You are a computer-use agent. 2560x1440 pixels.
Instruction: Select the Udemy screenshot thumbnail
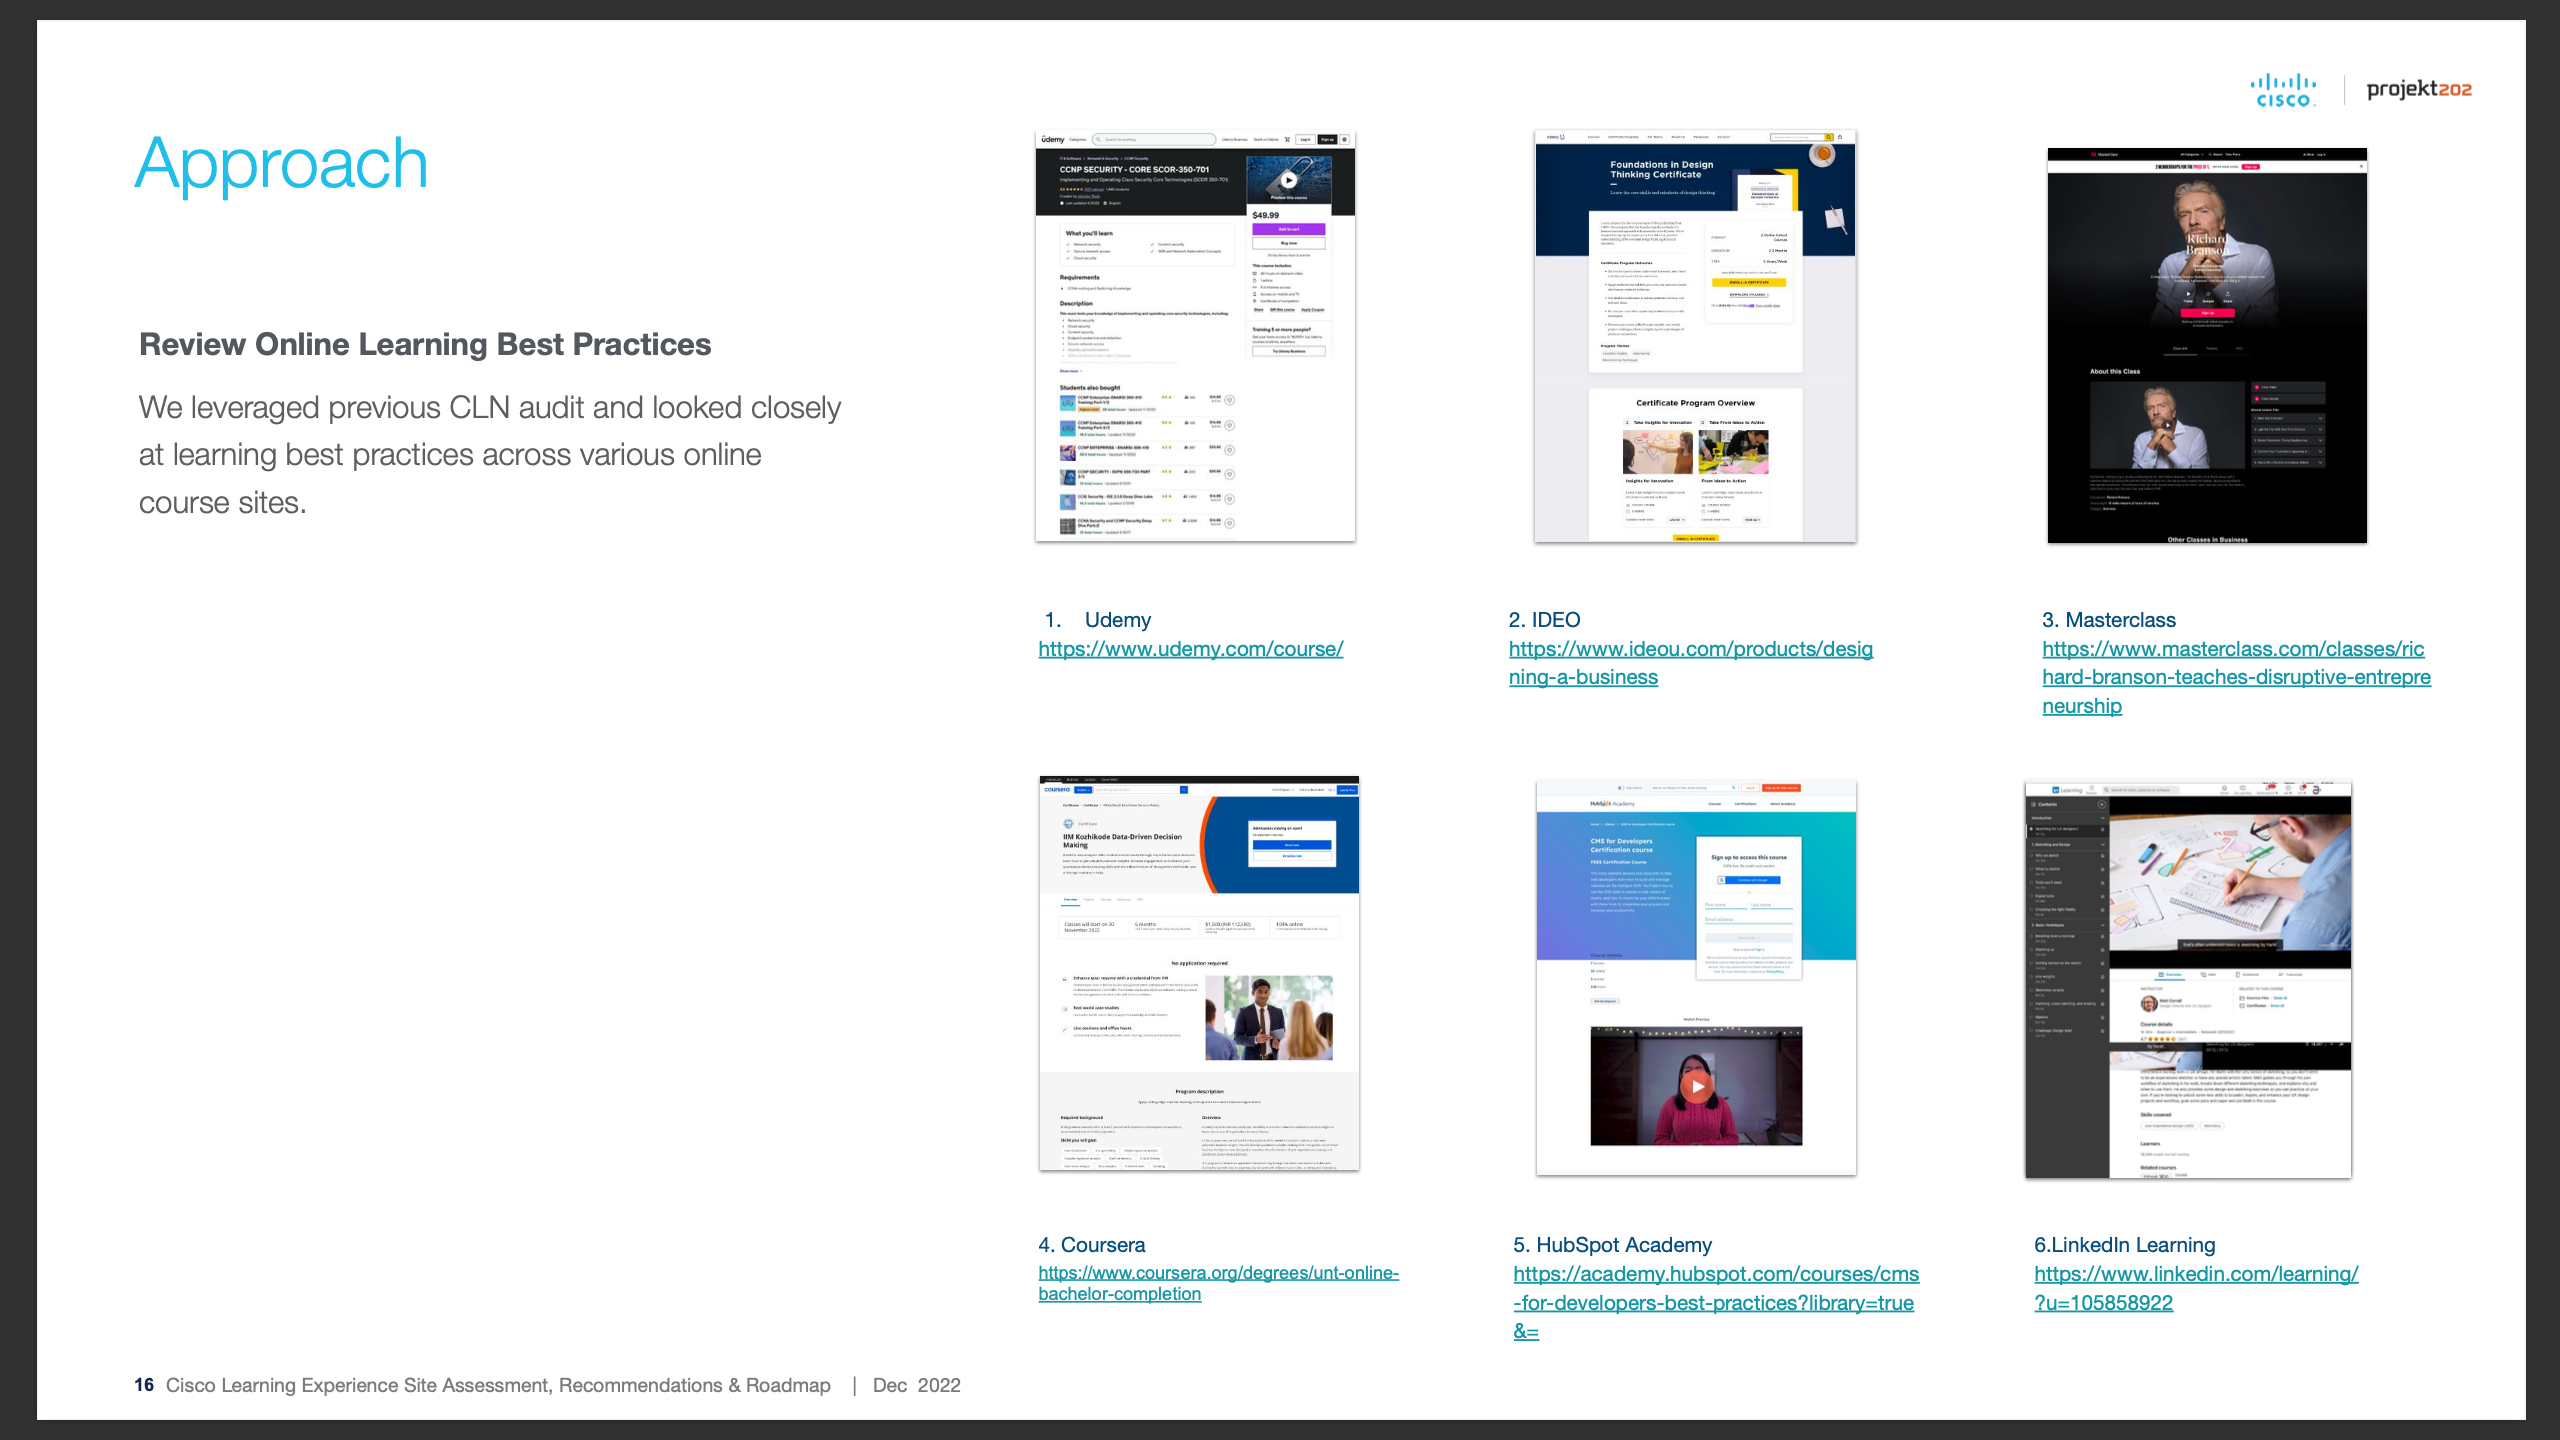[1195, 336]
